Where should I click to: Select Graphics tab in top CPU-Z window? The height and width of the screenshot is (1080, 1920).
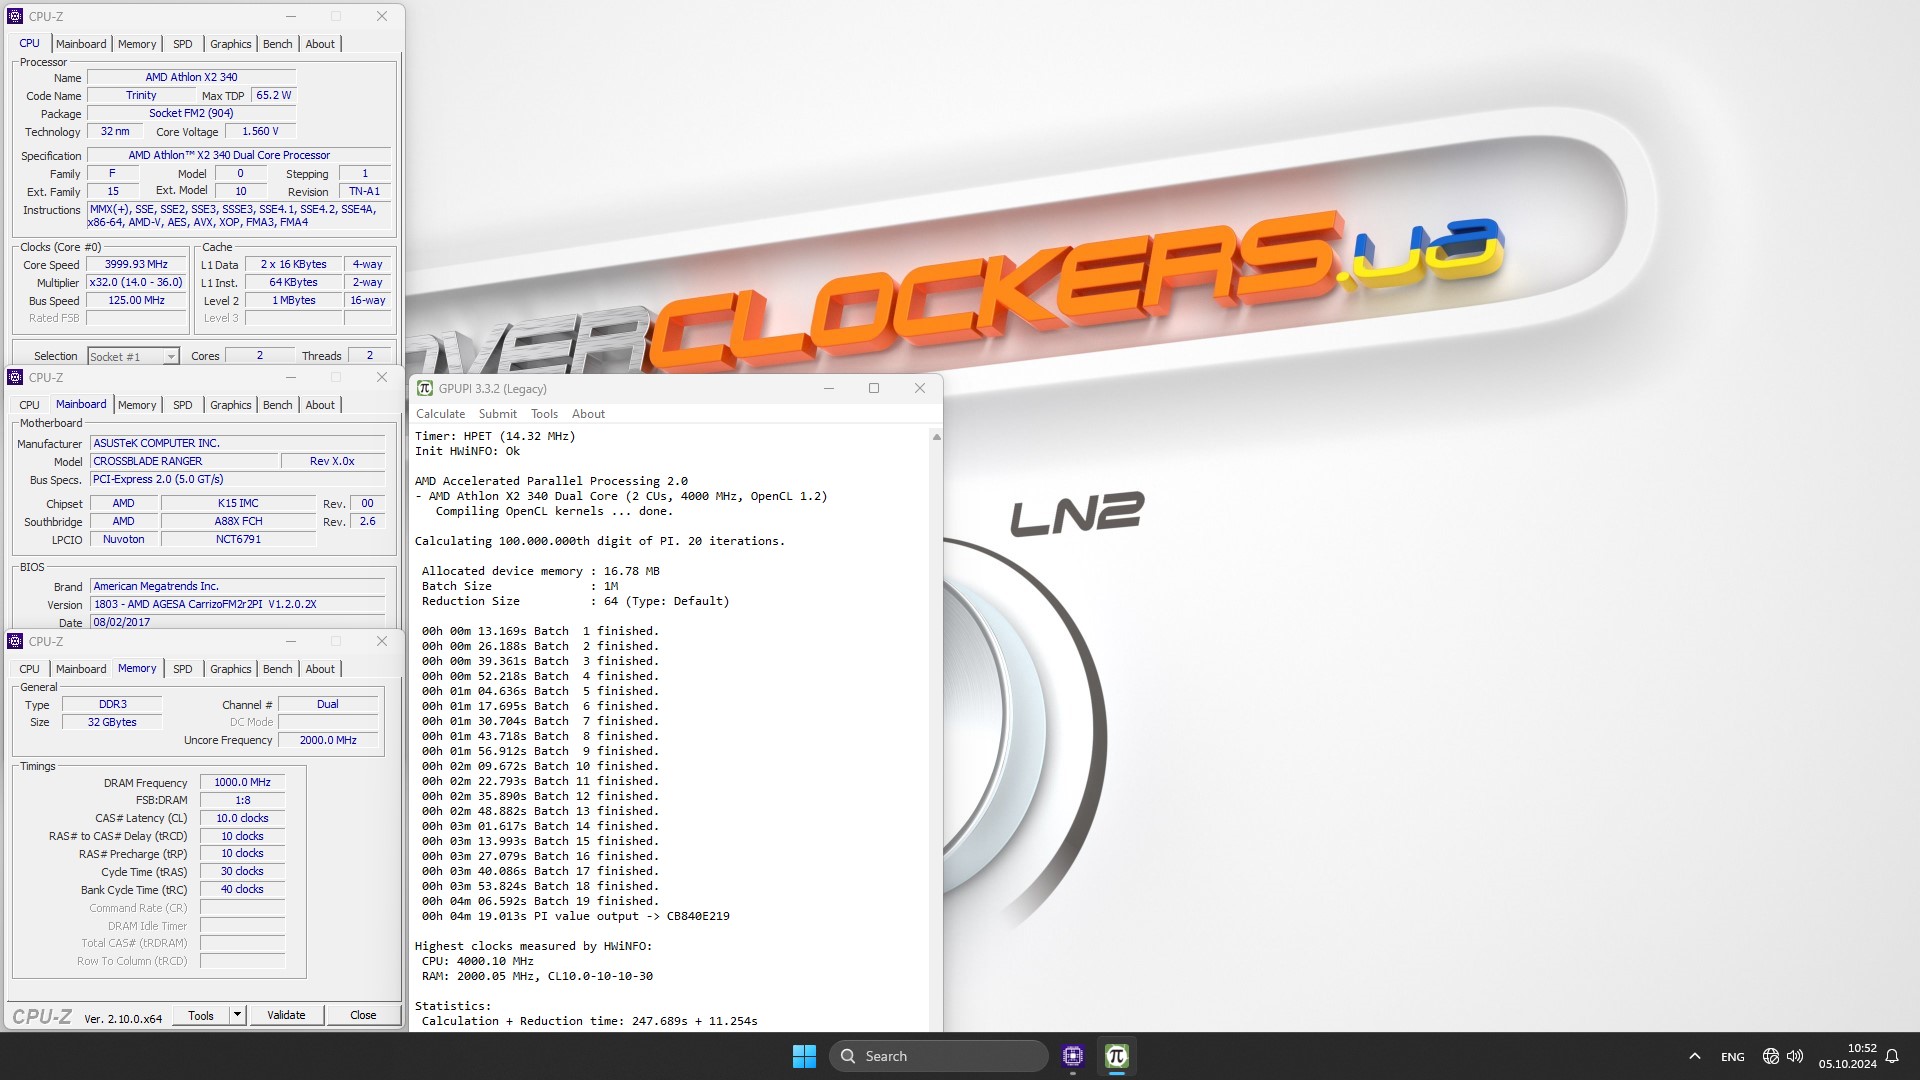click(x=231, y=44)
